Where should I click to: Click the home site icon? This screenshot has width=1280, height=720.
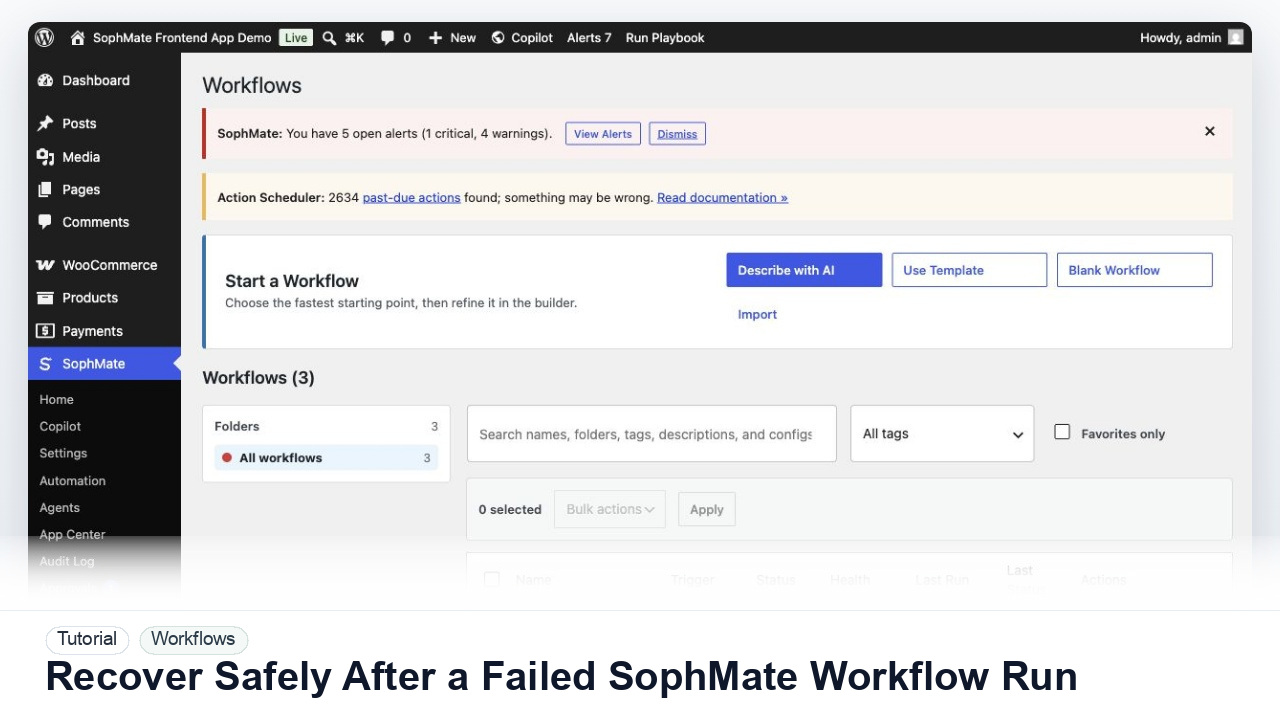tap(77, 38)
